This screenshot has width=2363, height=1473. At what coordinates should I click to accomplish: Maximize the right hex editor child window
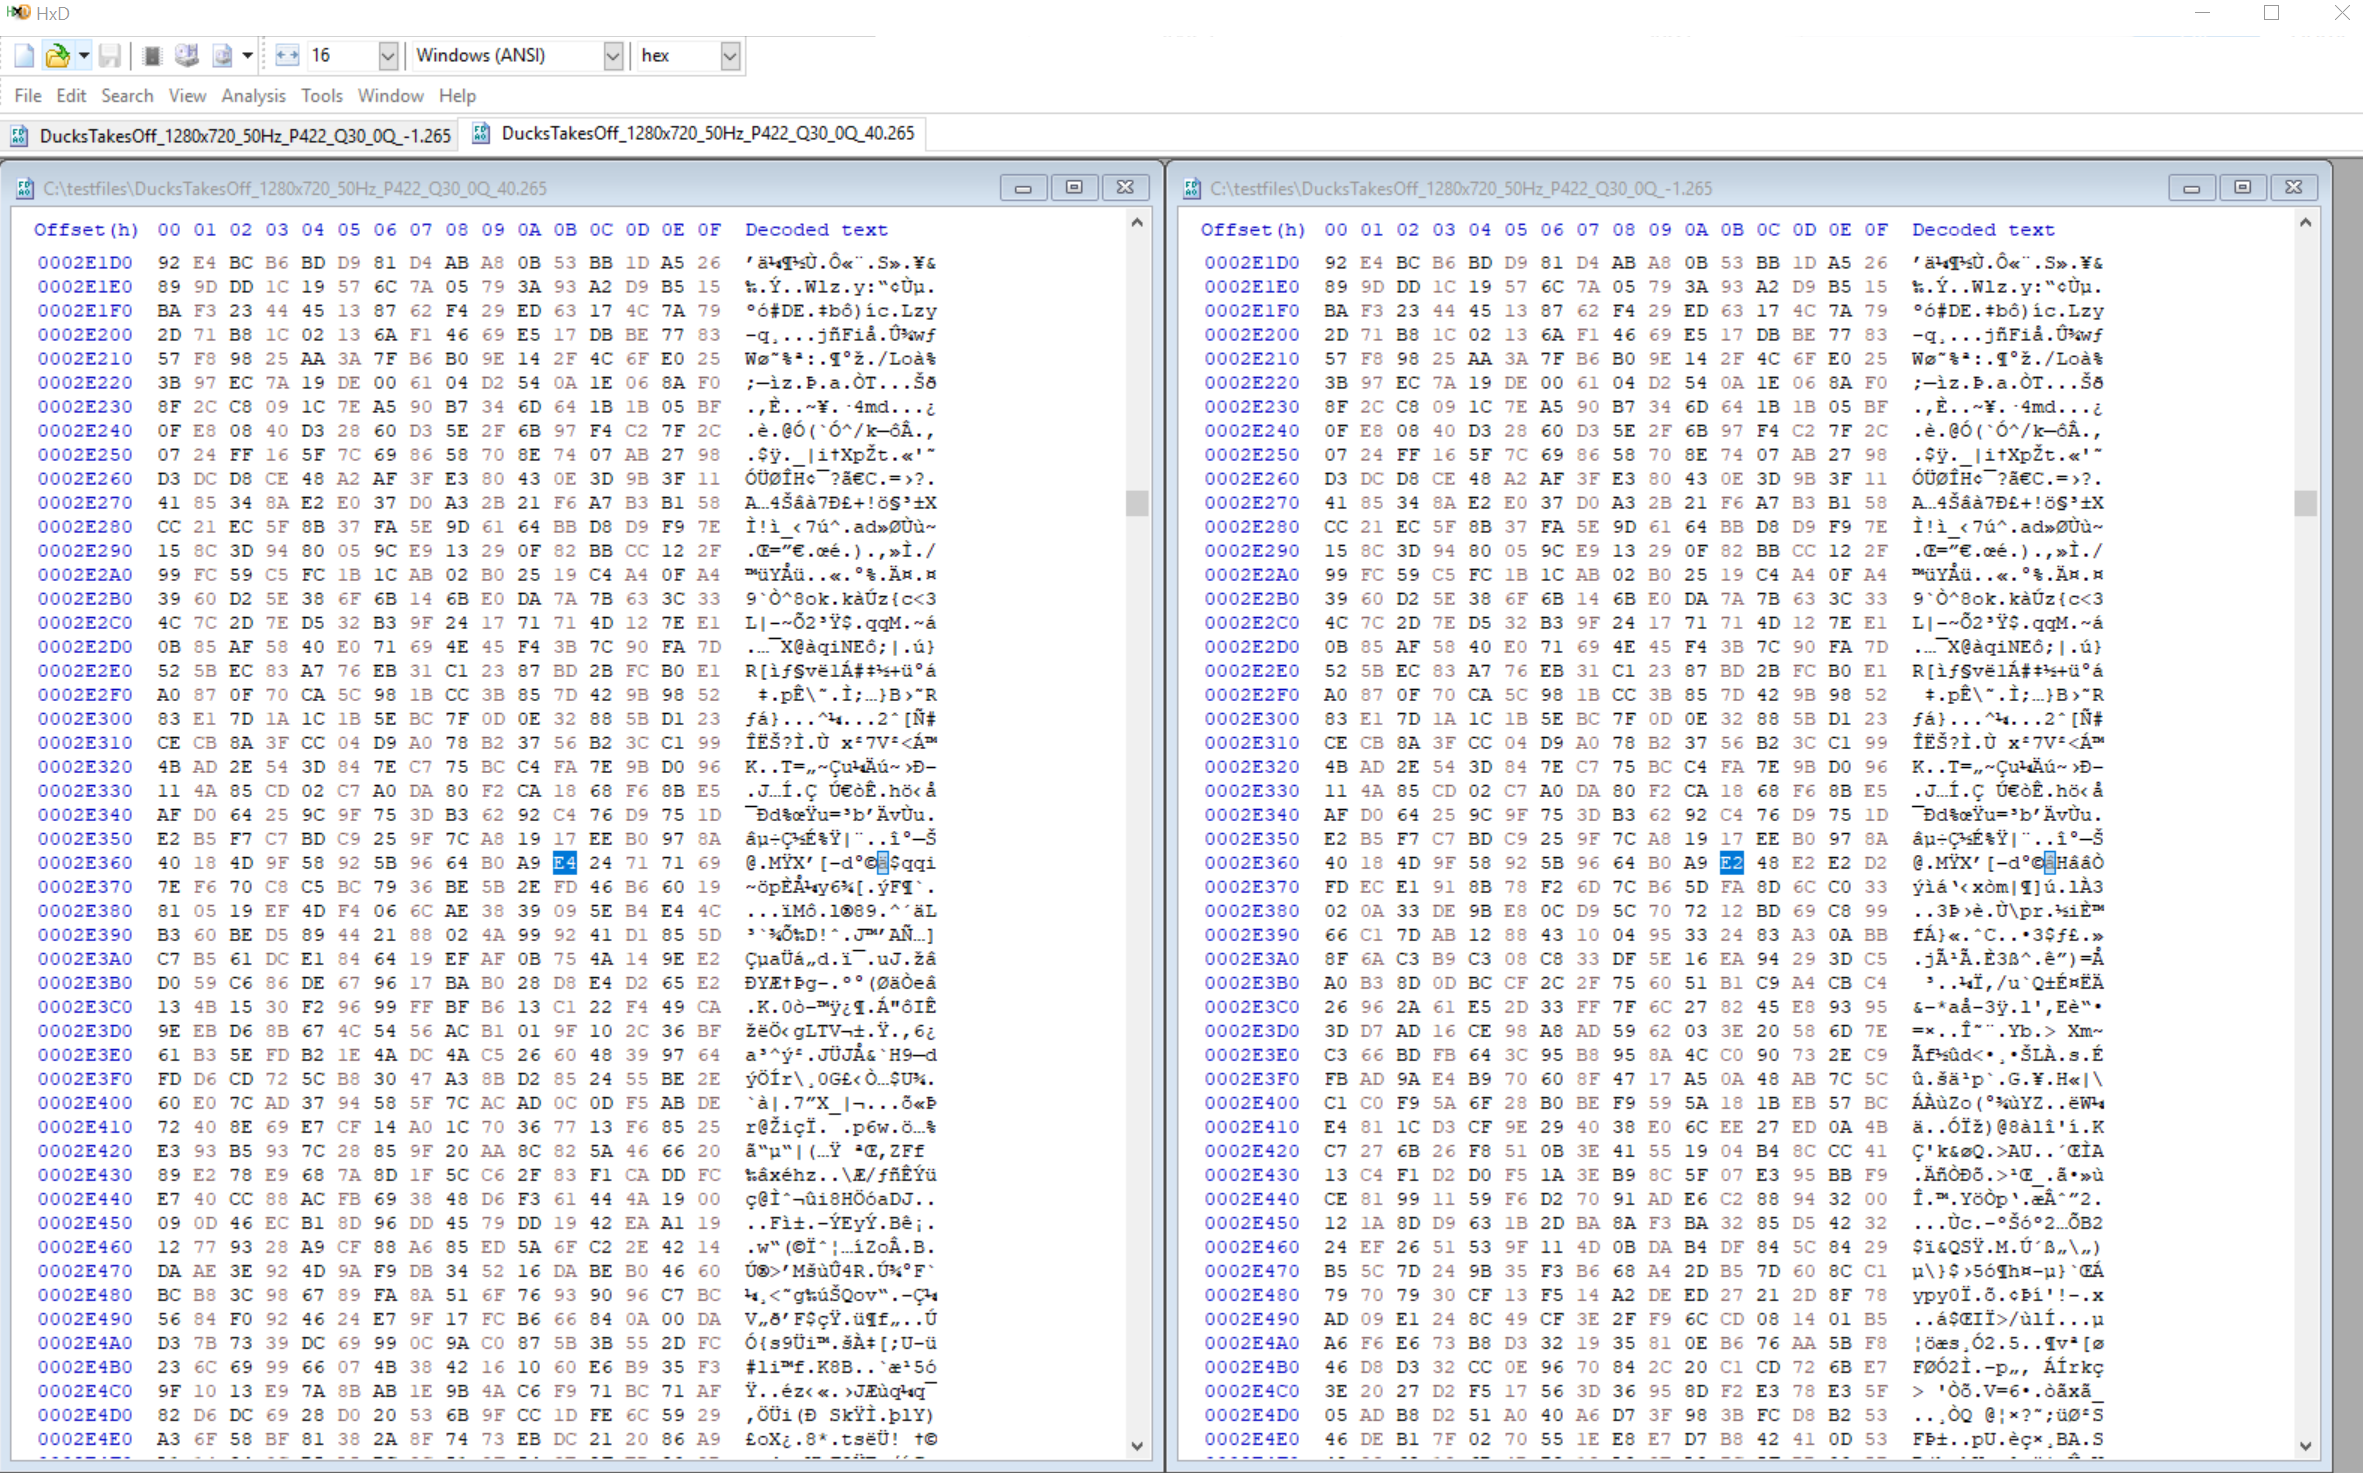(x=2243, y=187)
